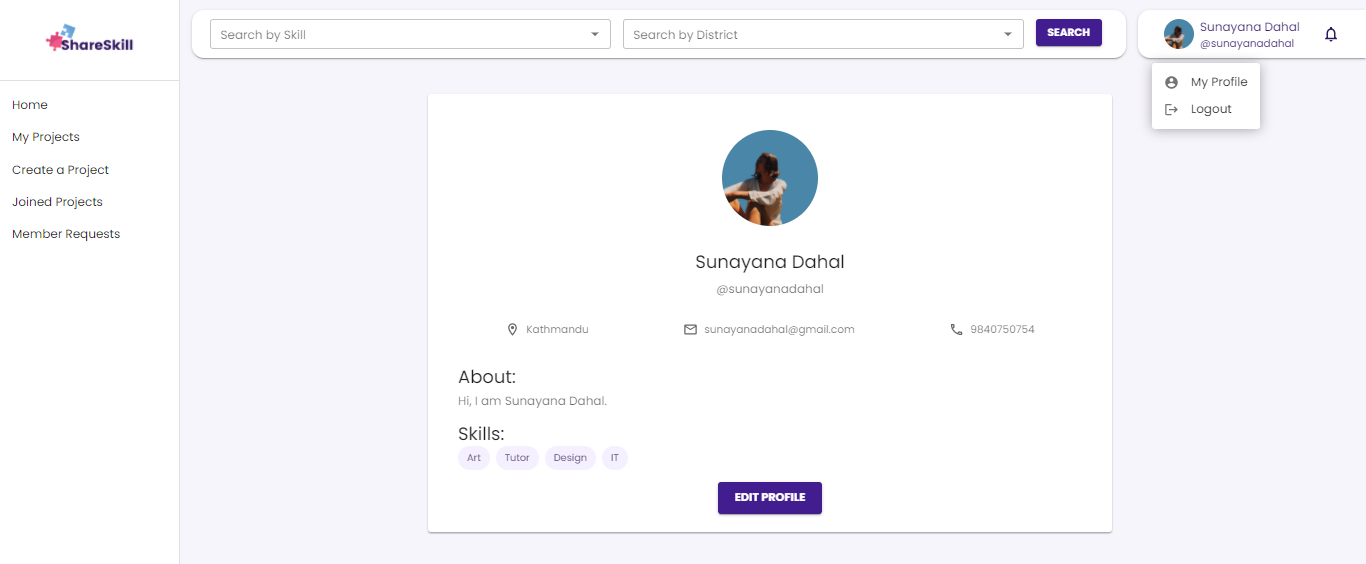Click the My Profile person icon

pyautogui.click(x=1172, y=83)
